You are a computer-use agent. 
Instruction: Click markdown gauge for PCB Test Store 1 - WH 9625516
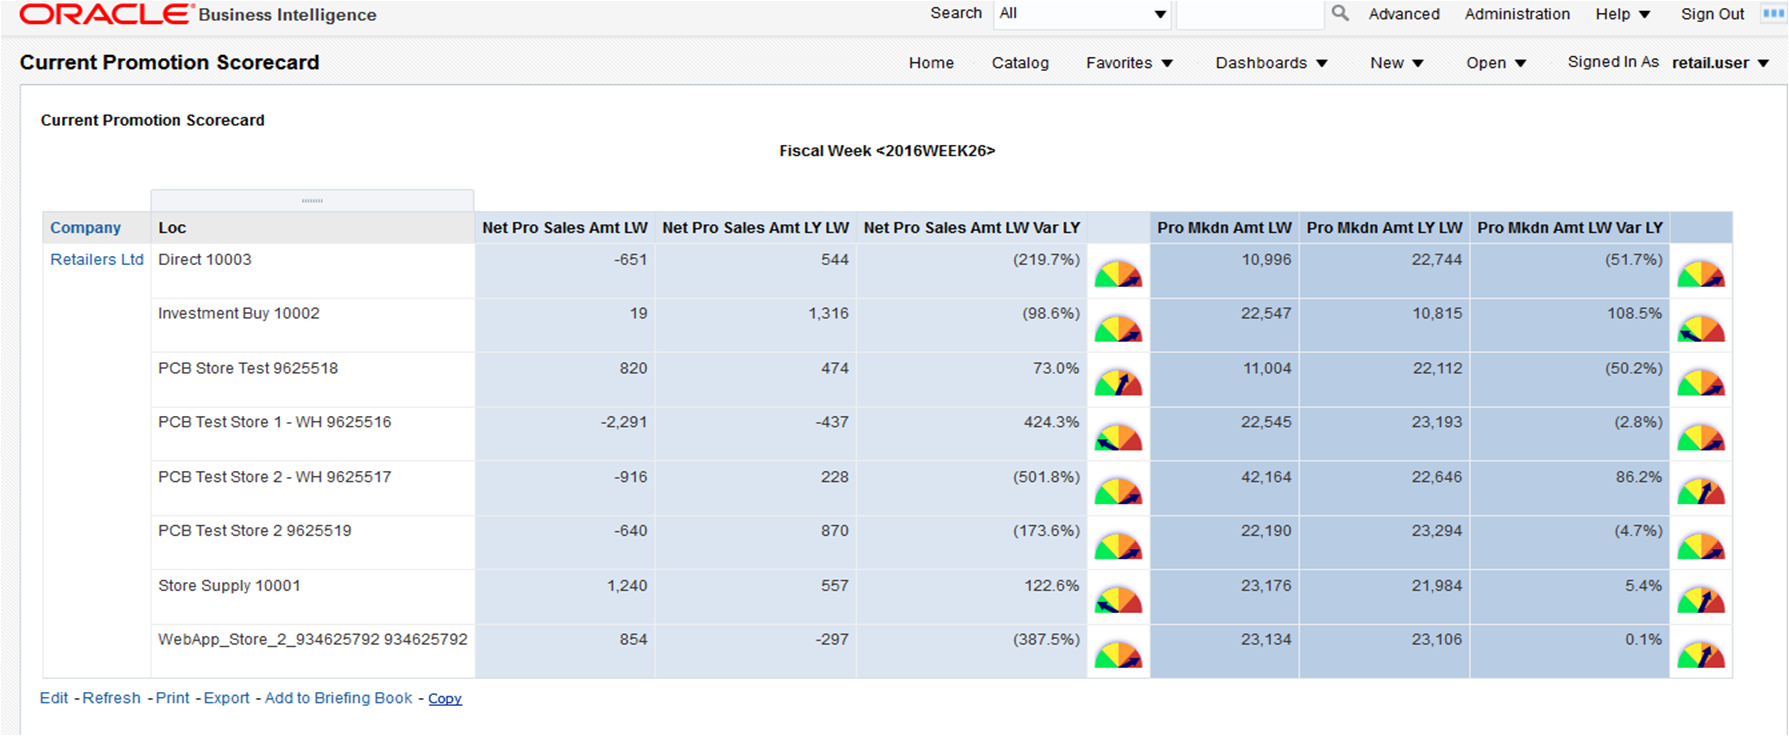1701,437
